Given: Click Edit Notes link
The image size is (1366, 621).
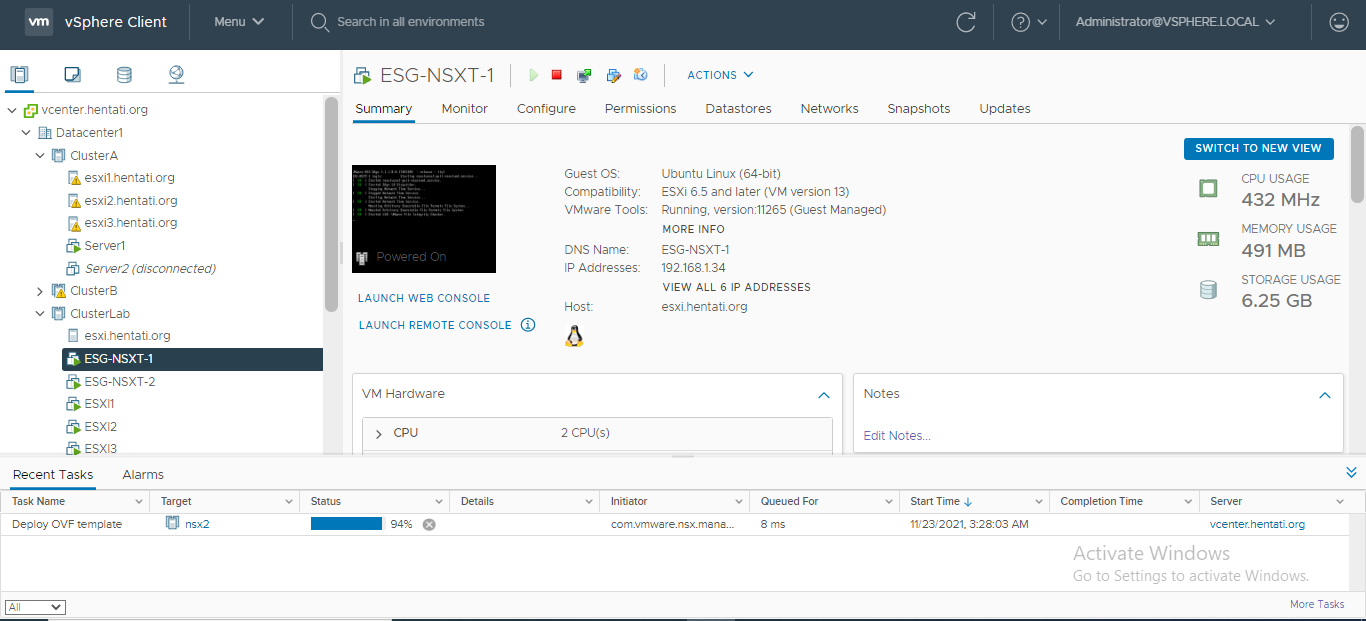Looking at the screenshot, I should coord(897,436).
